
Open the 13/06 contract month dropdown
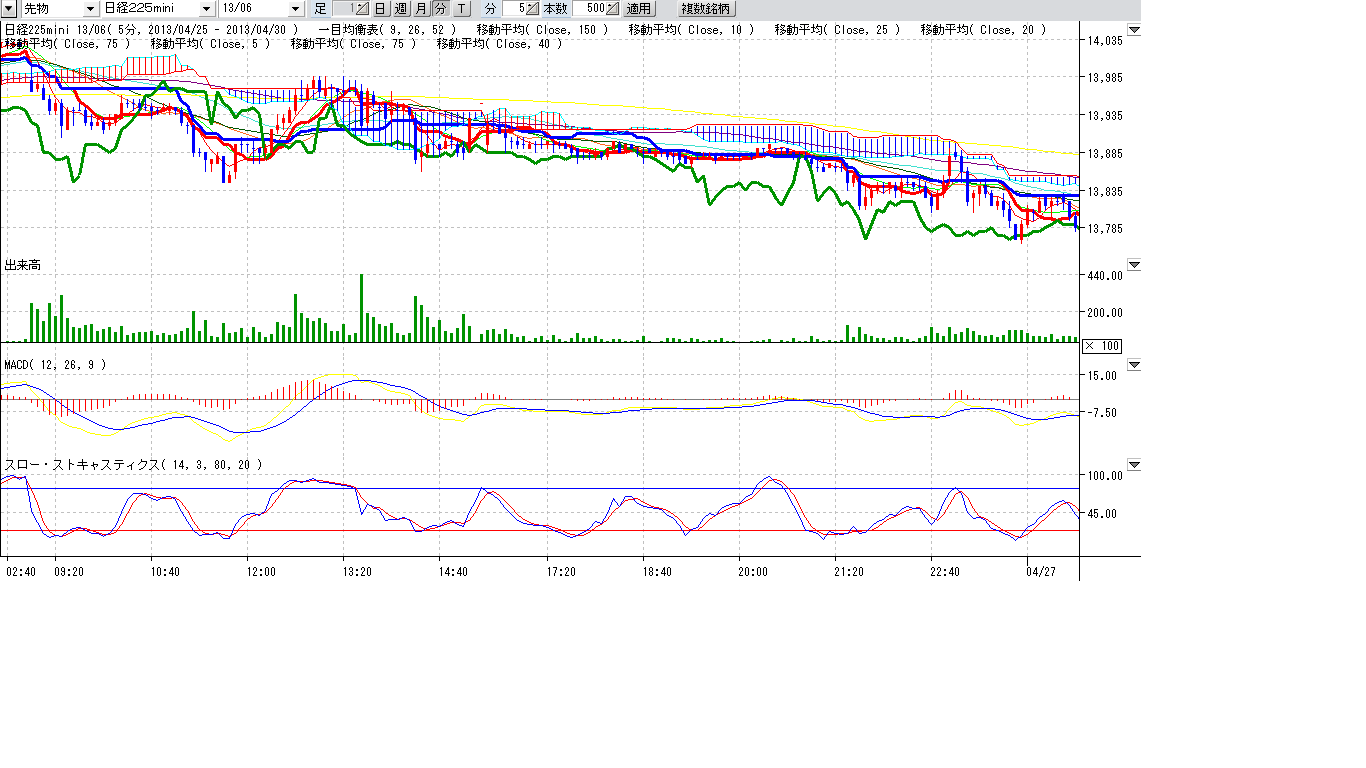point(295,9)
